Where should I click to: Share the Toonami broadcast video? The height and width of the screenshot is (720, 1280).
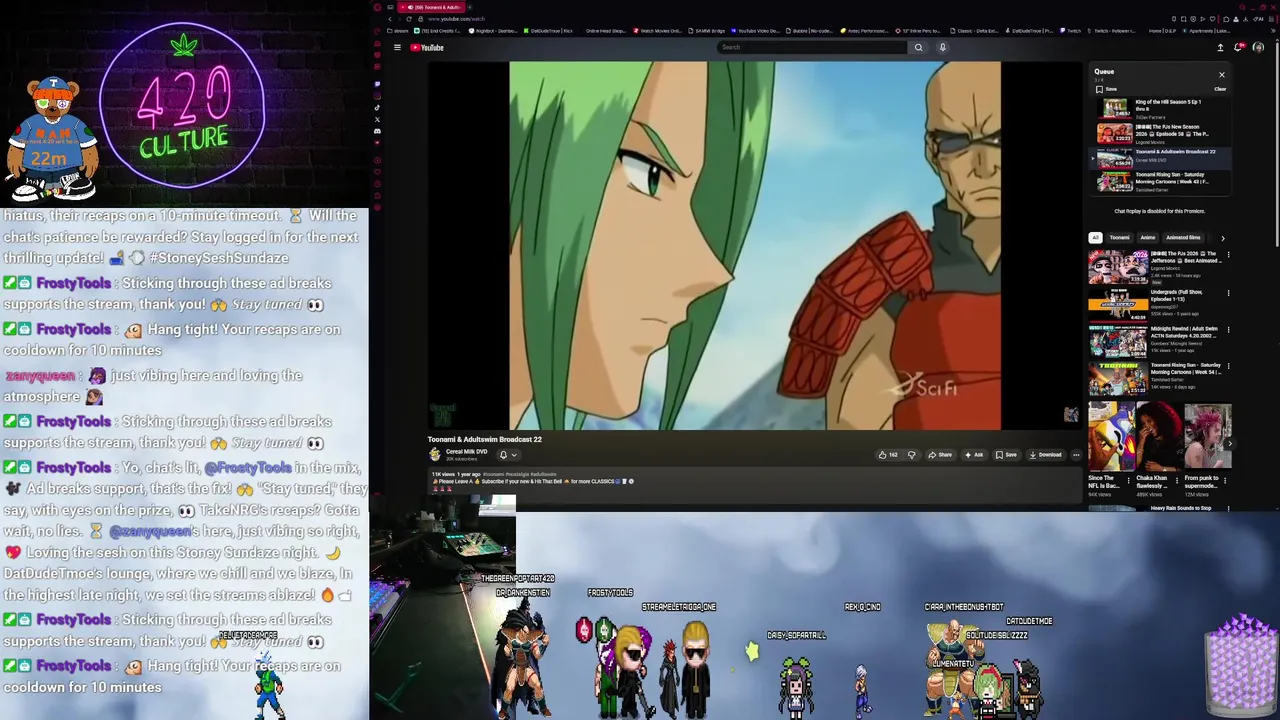pyautogui.click(x=940, y=455)
